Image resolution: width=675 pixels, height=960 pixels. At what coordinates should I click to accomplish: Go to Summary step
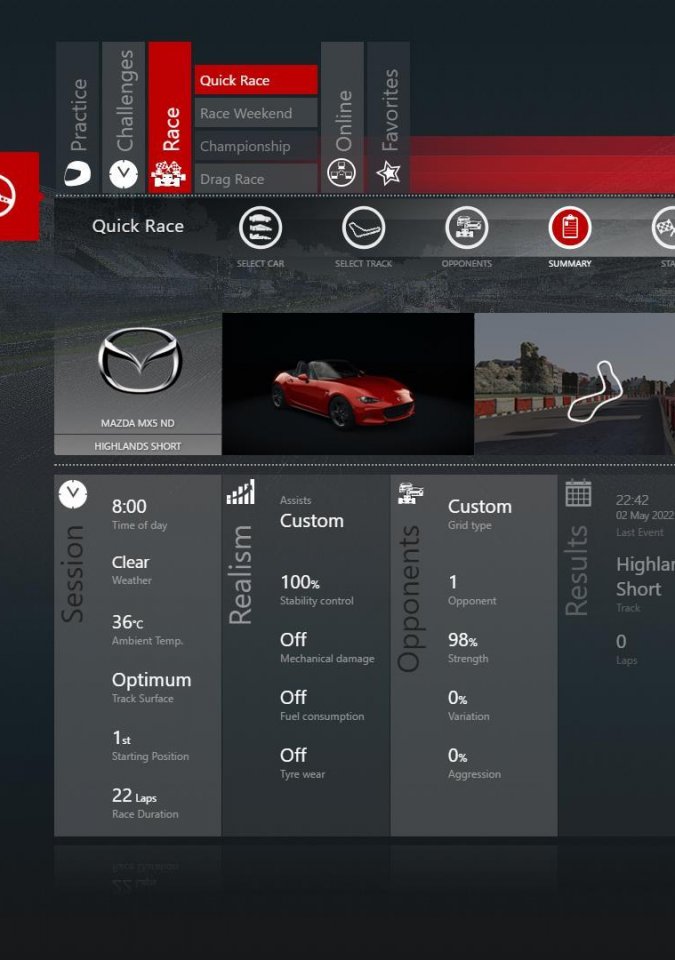(570, 228)
